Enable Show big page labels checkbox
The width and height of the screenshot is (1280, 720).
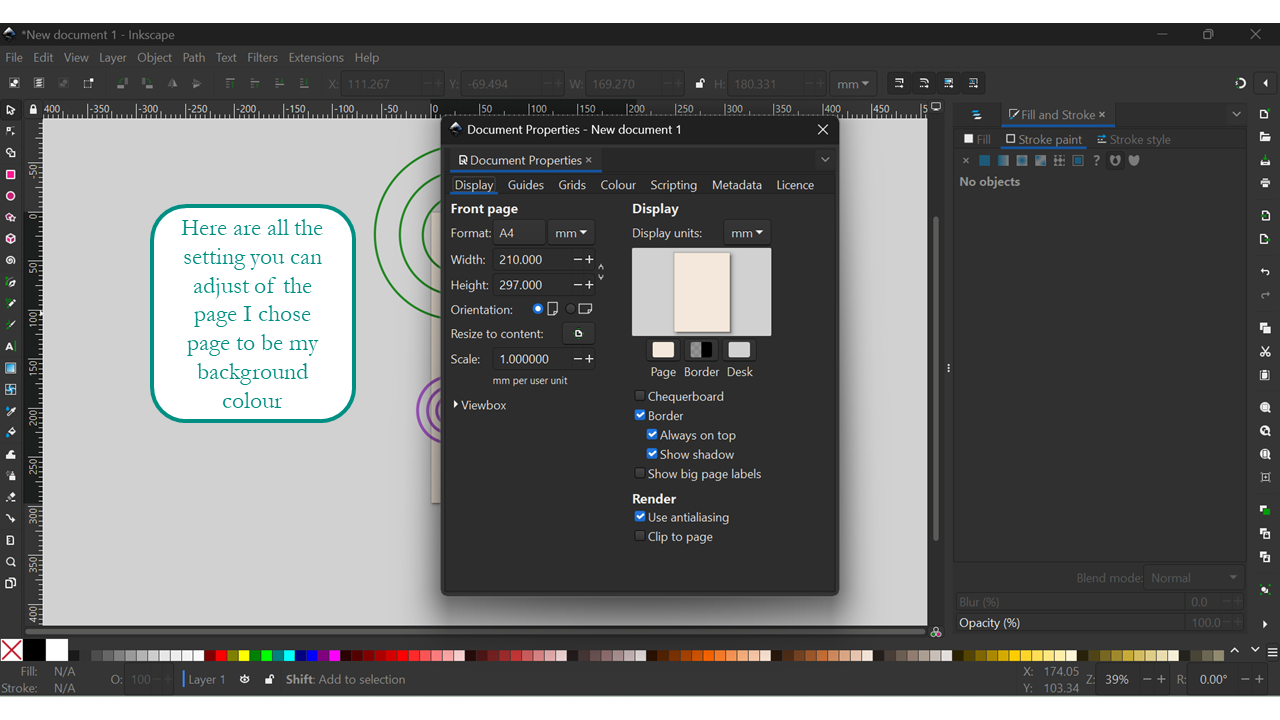tap(640, 474)
